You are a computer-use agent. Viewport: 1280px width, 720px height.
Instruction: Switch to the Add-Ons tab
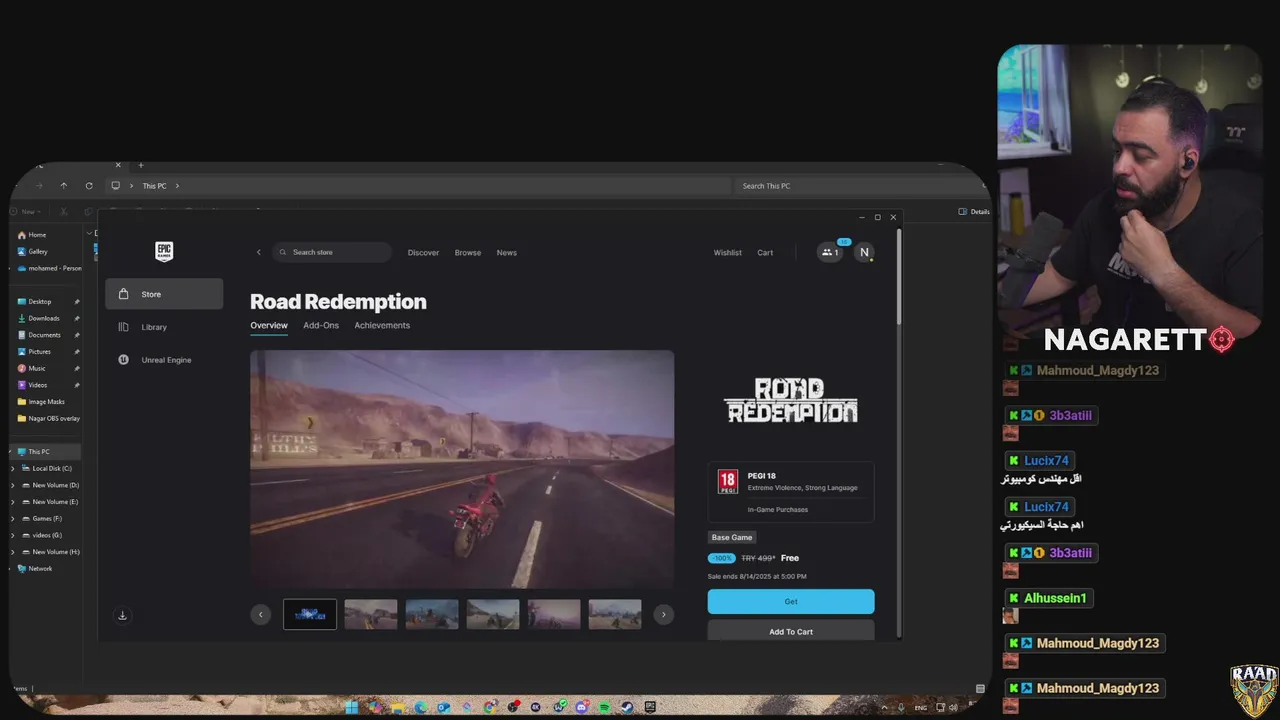click(321, 325)
